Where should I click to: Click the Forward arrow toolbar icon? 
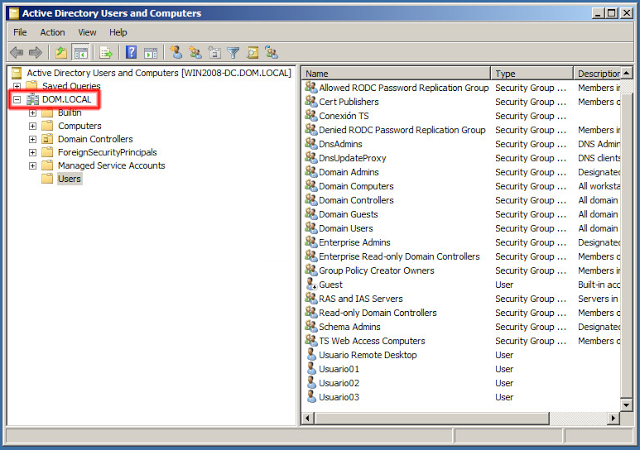click(x=36, y=53)
